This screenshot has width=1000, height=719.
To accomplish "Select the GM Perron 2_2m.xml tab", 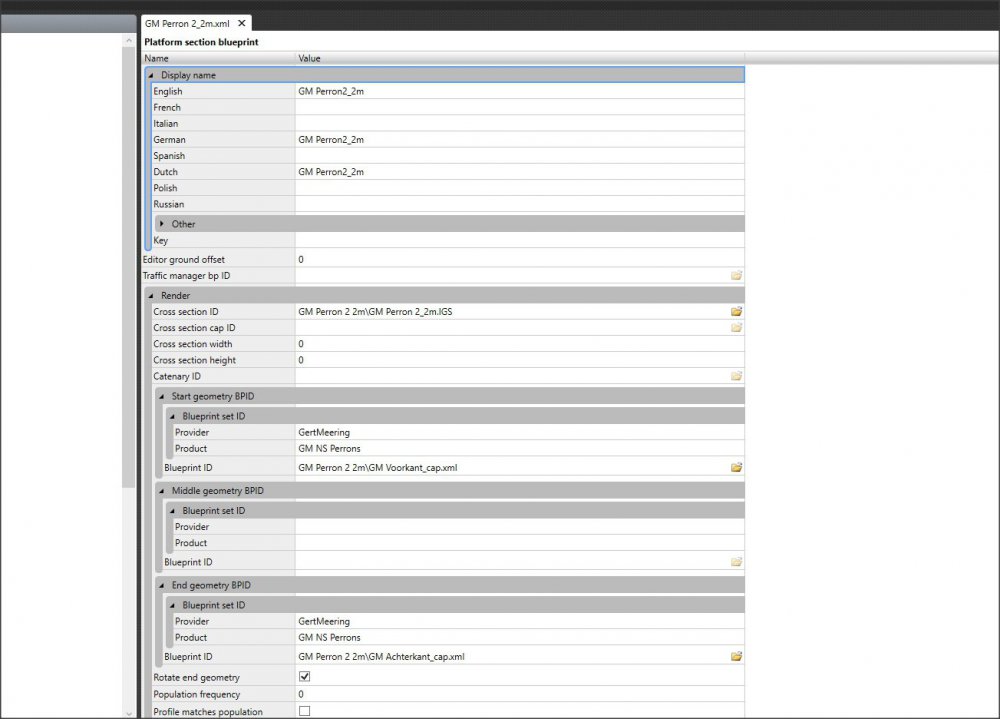I will point(188,22).
